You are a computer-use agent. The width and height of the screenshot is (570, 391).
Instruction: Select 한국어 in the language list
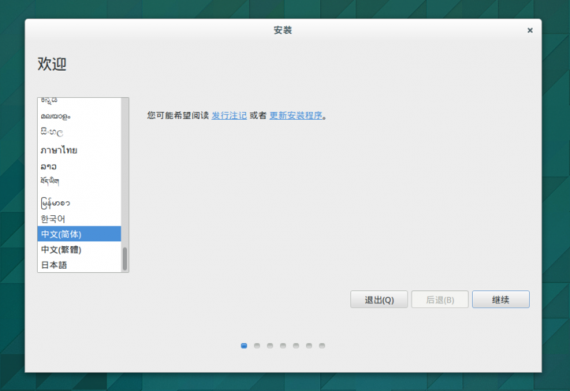pyautogui.click(x=79, y=219)
